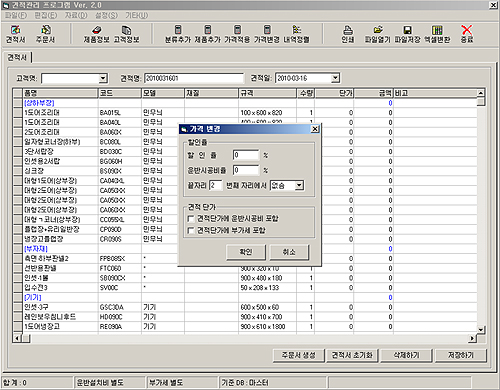500x390 pixels.
Task: Click the horizontal scrollbar left arrow
Action: point(17,339)
